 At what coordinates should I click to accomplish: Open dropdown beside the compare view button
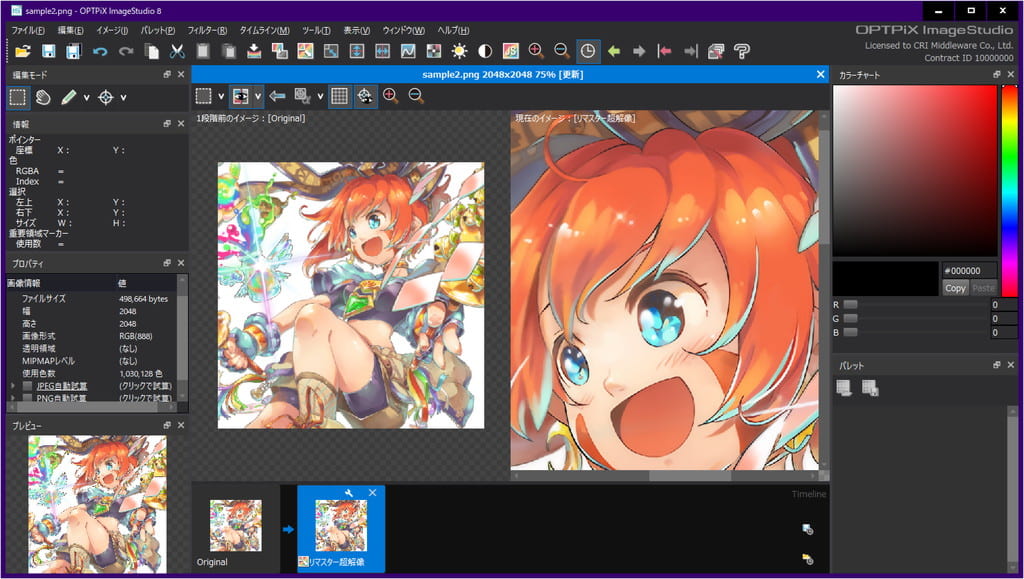pos(258,96)
